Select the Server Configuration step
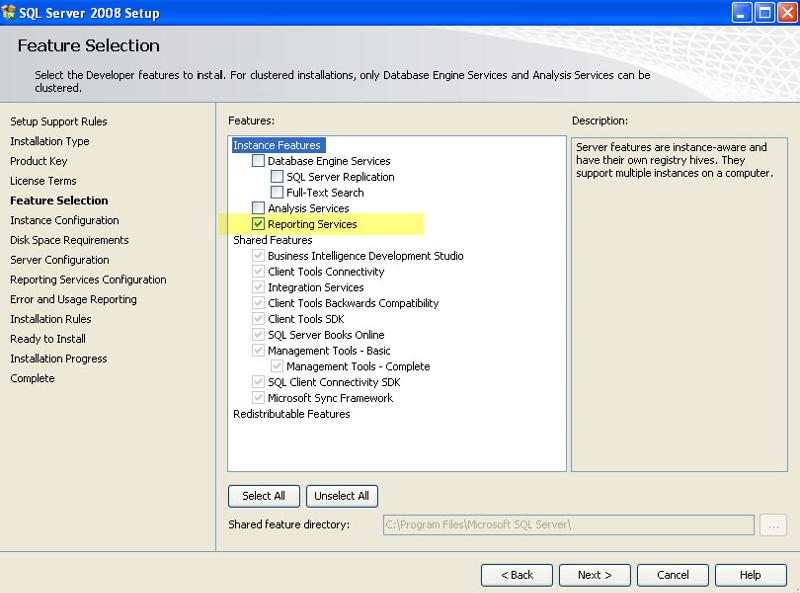 point(60,260)
